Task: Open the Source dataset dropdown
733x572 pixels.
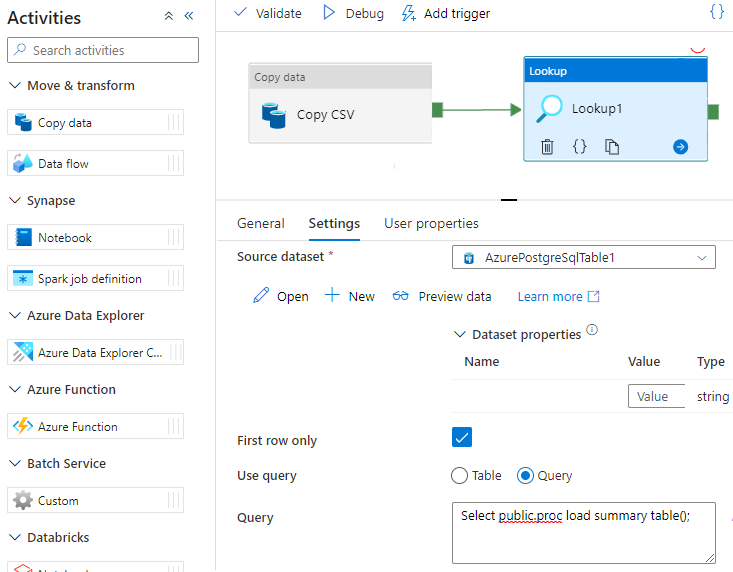Action: coord(584,257)
